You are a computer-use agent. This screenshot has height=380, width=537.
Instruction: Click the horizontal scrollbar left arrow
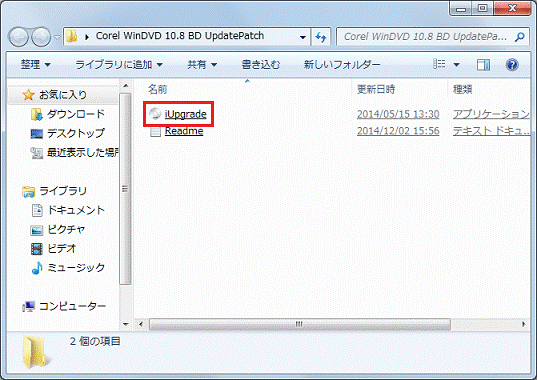click(141, 324)
